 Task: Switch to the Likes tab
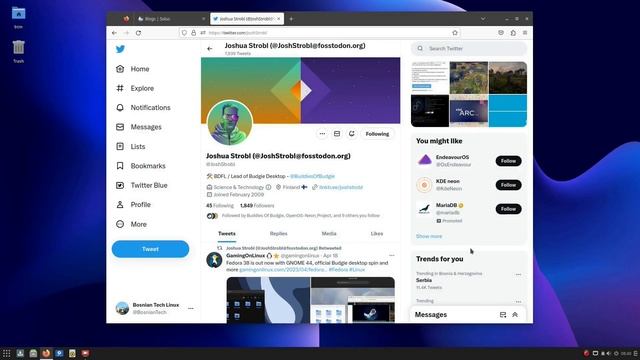pyautogui.click(x=376, y=233)
